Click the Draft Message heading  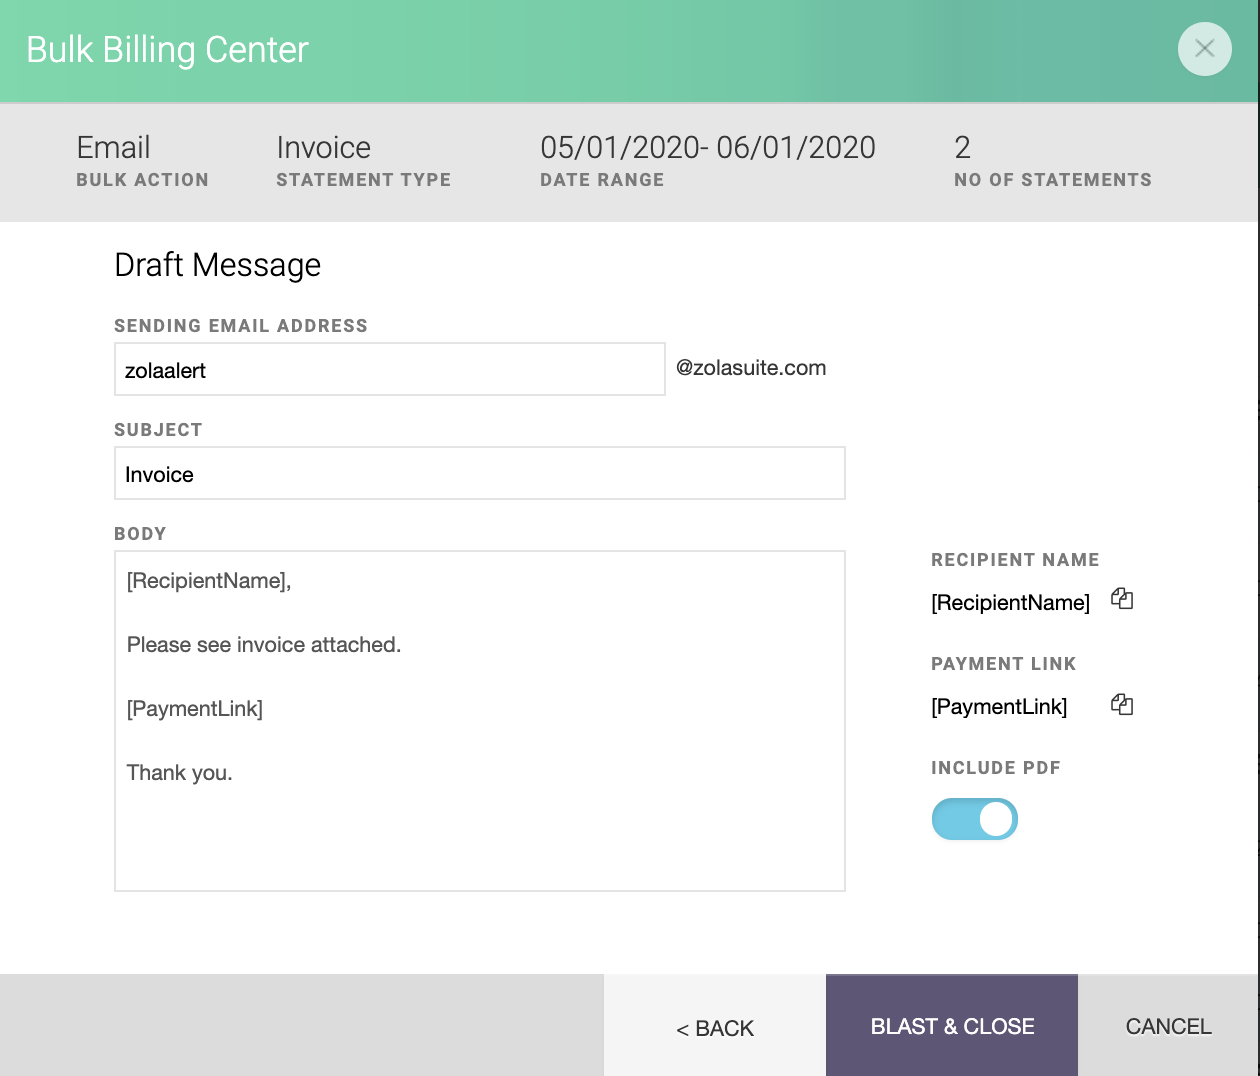(217, 265)
